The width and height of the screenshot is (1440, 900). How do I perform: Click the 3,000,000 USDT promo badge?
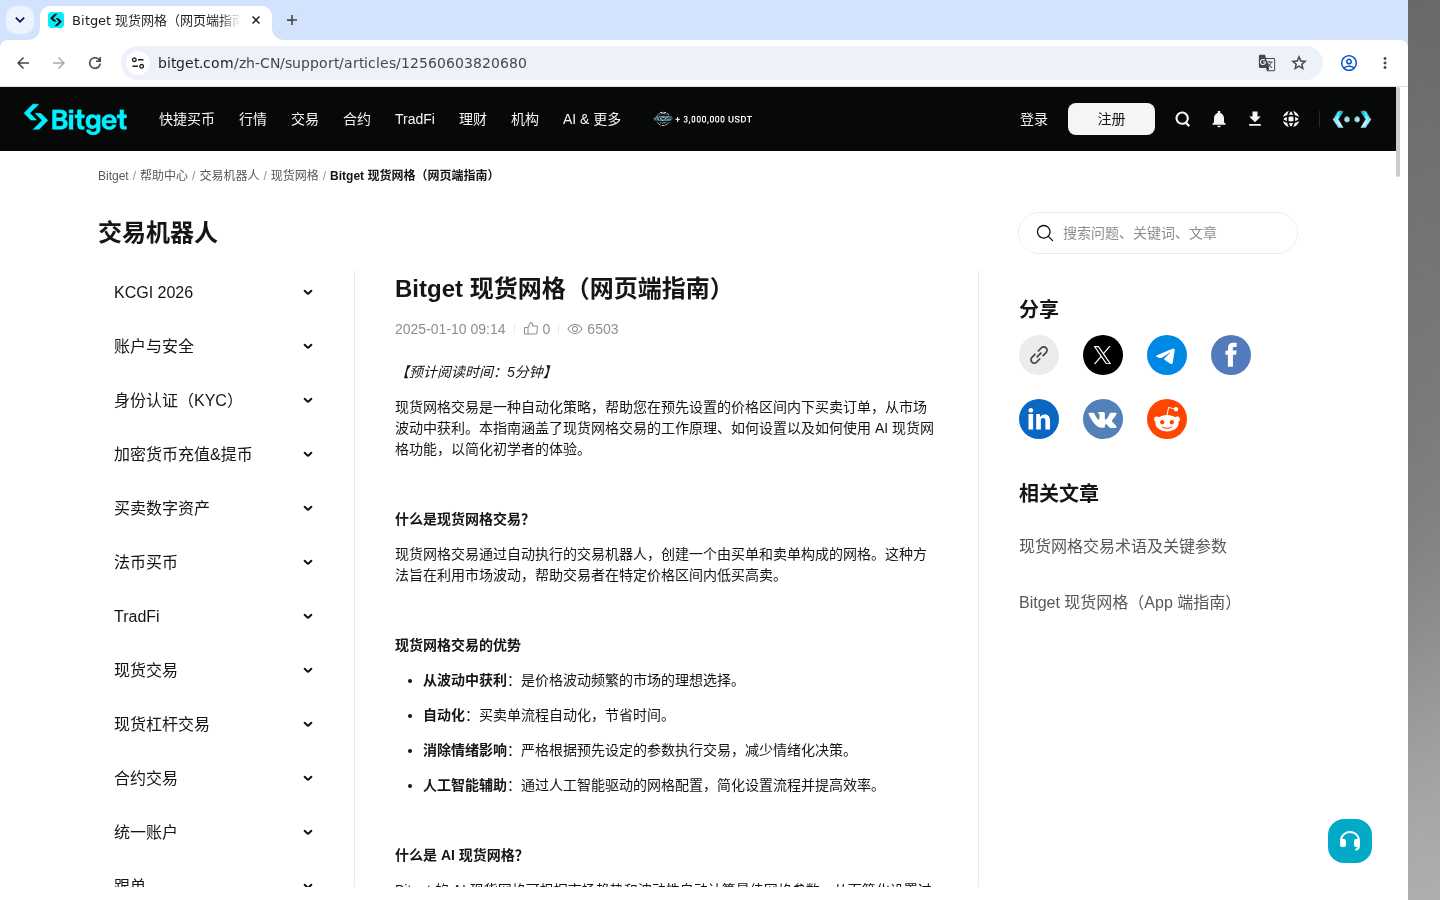coord(703,119)
